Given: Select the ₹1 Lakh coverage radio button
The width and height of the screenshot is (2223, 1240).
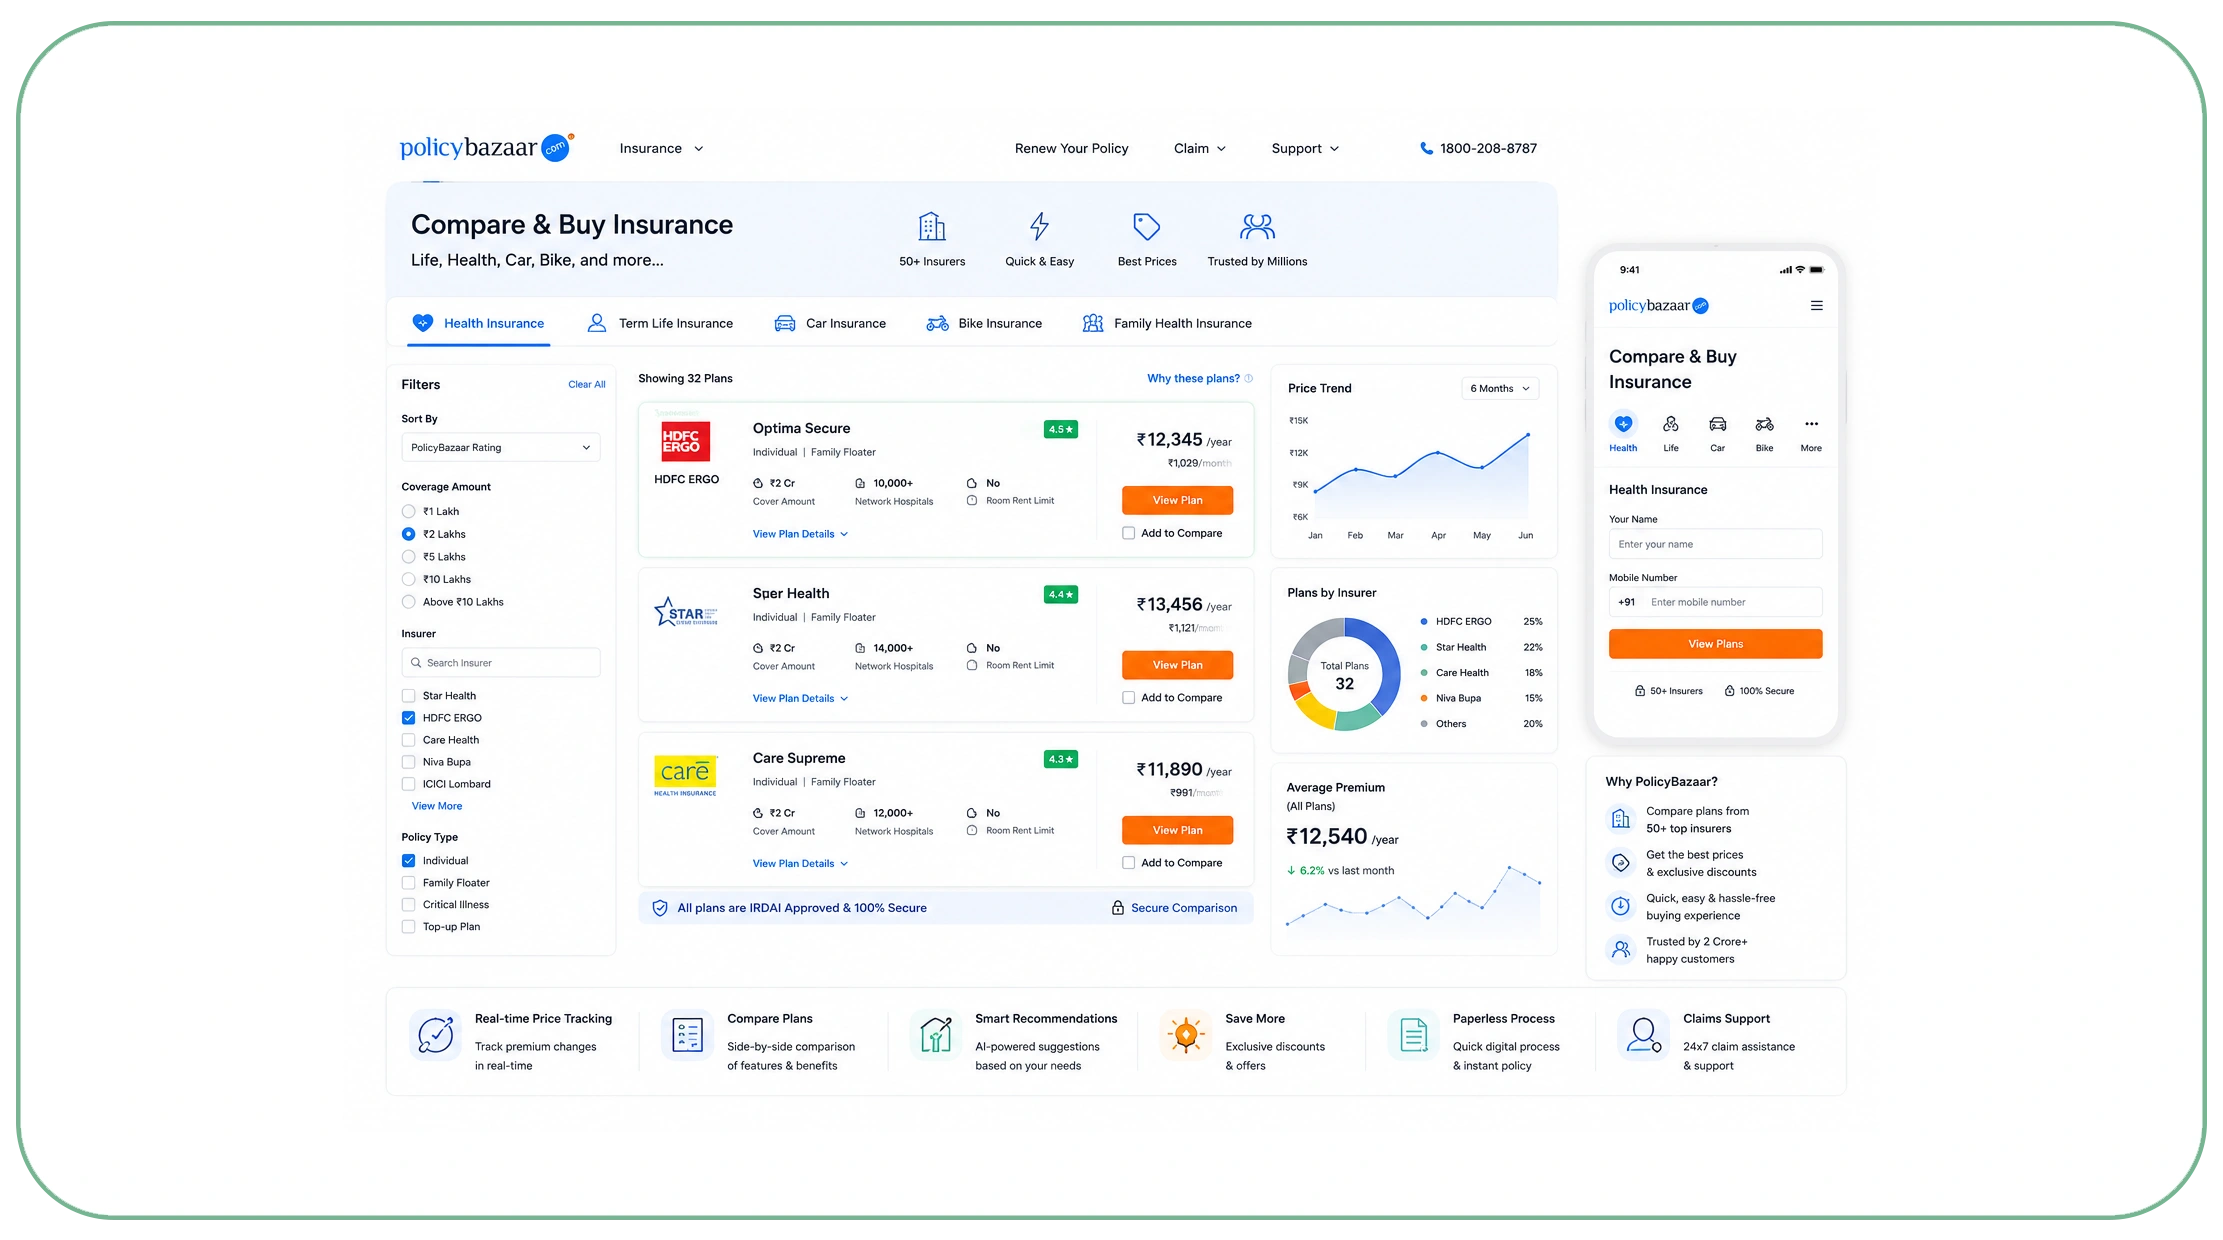Looking at the screenshot, I should tap(408, 511).
